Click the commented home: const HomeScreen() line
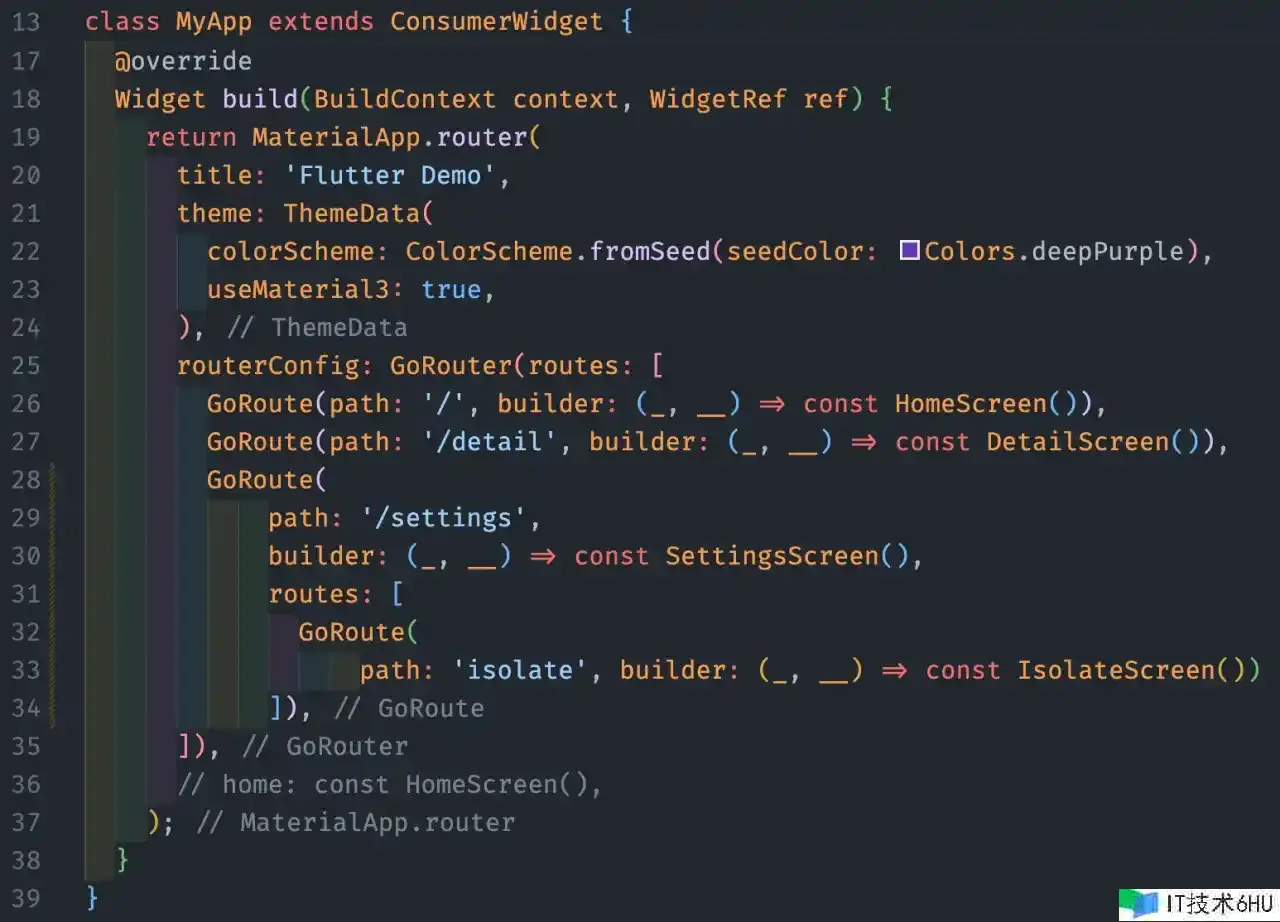 [x=390, y=785]
